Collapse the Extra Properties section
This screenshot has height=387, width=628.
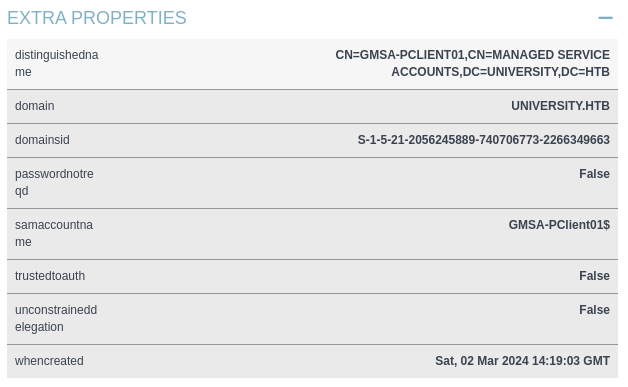[605, 18]
